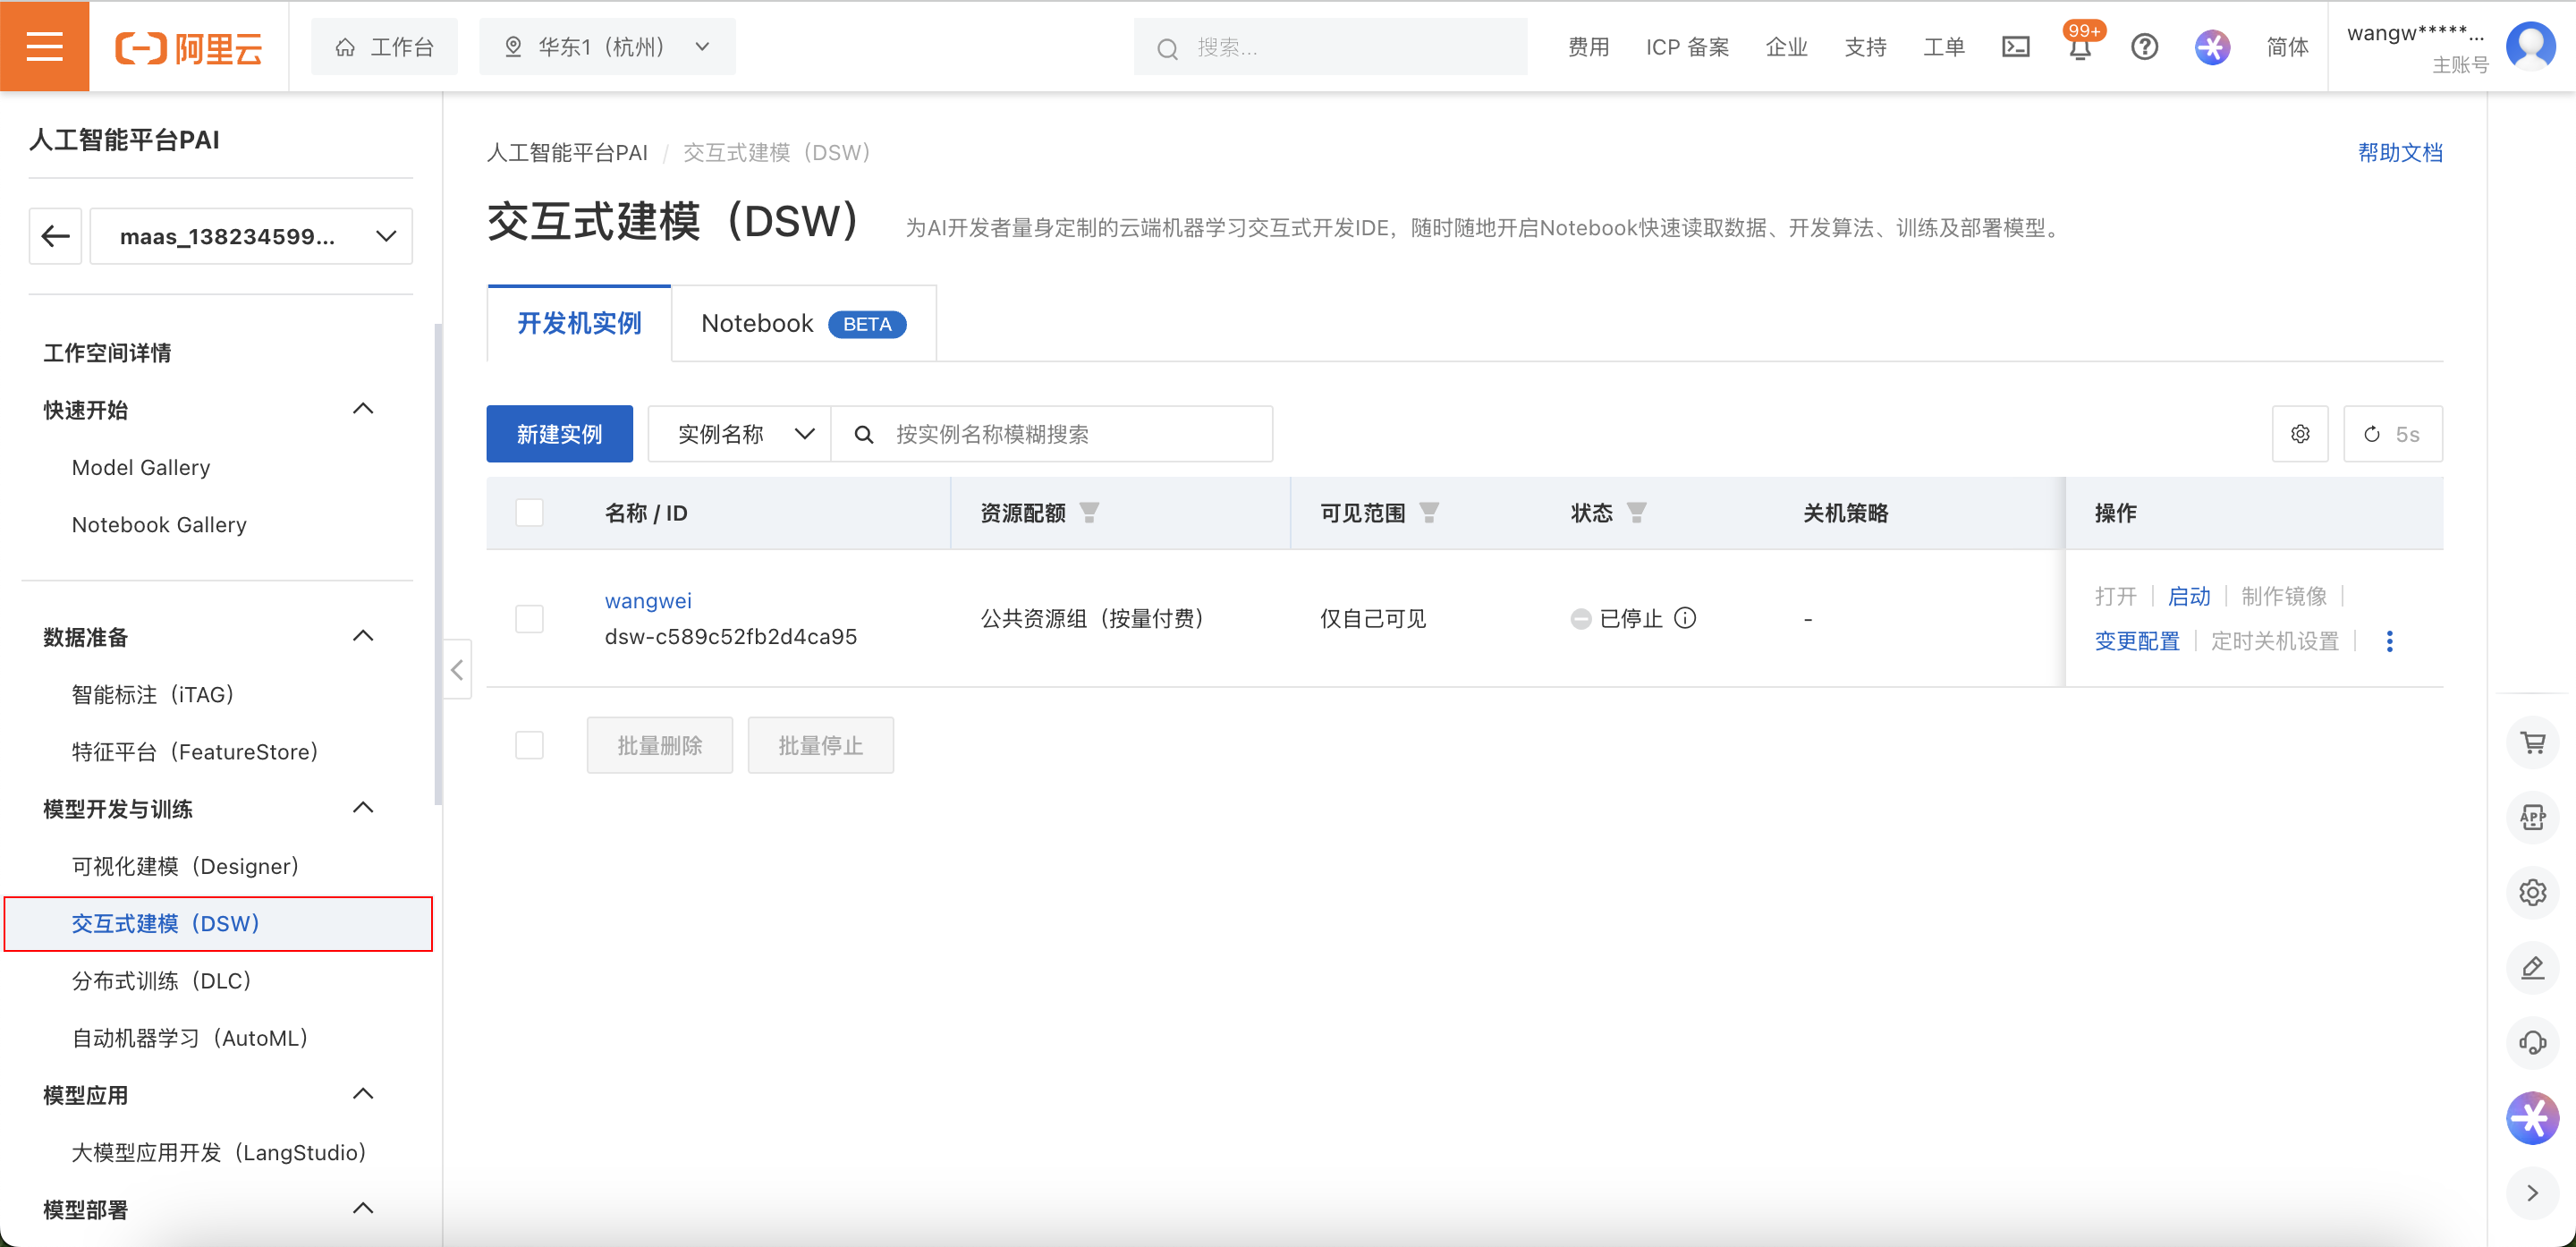Open the shopping cart side icon
This screenshot has width=2576, height=1247.
(x=2532, y=743)
